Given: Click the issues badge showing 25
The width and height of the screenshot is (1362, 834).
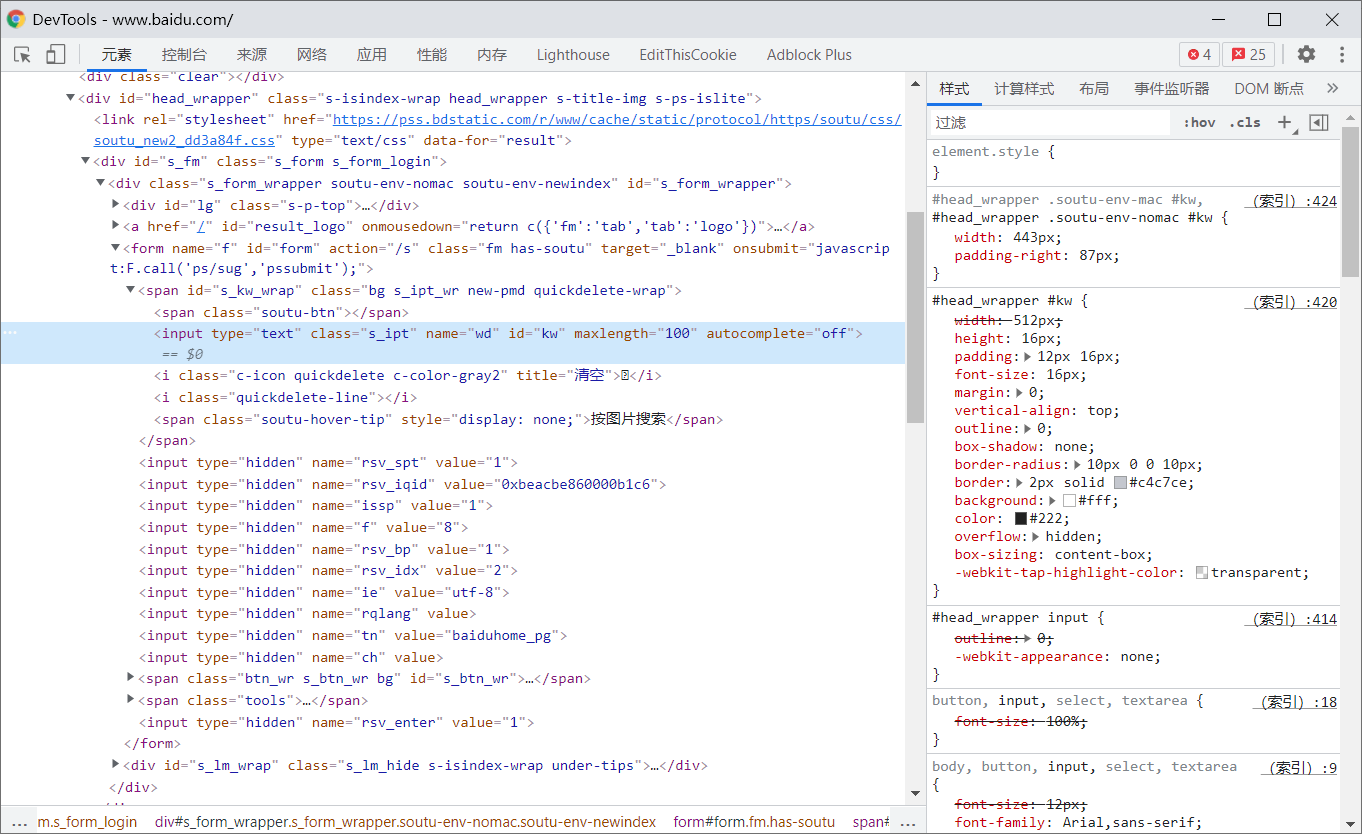Looking at the screenshot, I should click(1248, 55).
